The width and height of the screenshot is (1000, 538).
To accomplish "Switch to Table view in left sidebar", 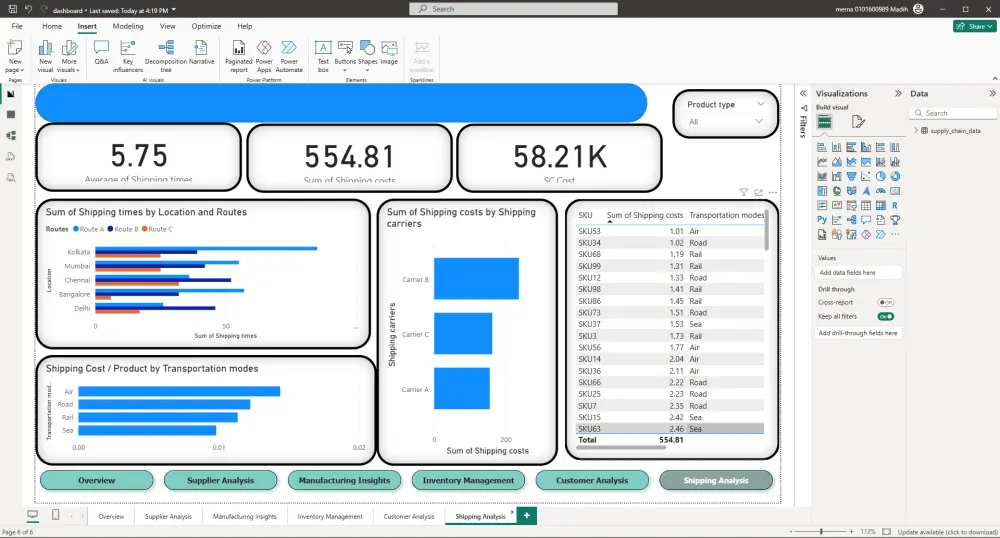I will (11, 115).
